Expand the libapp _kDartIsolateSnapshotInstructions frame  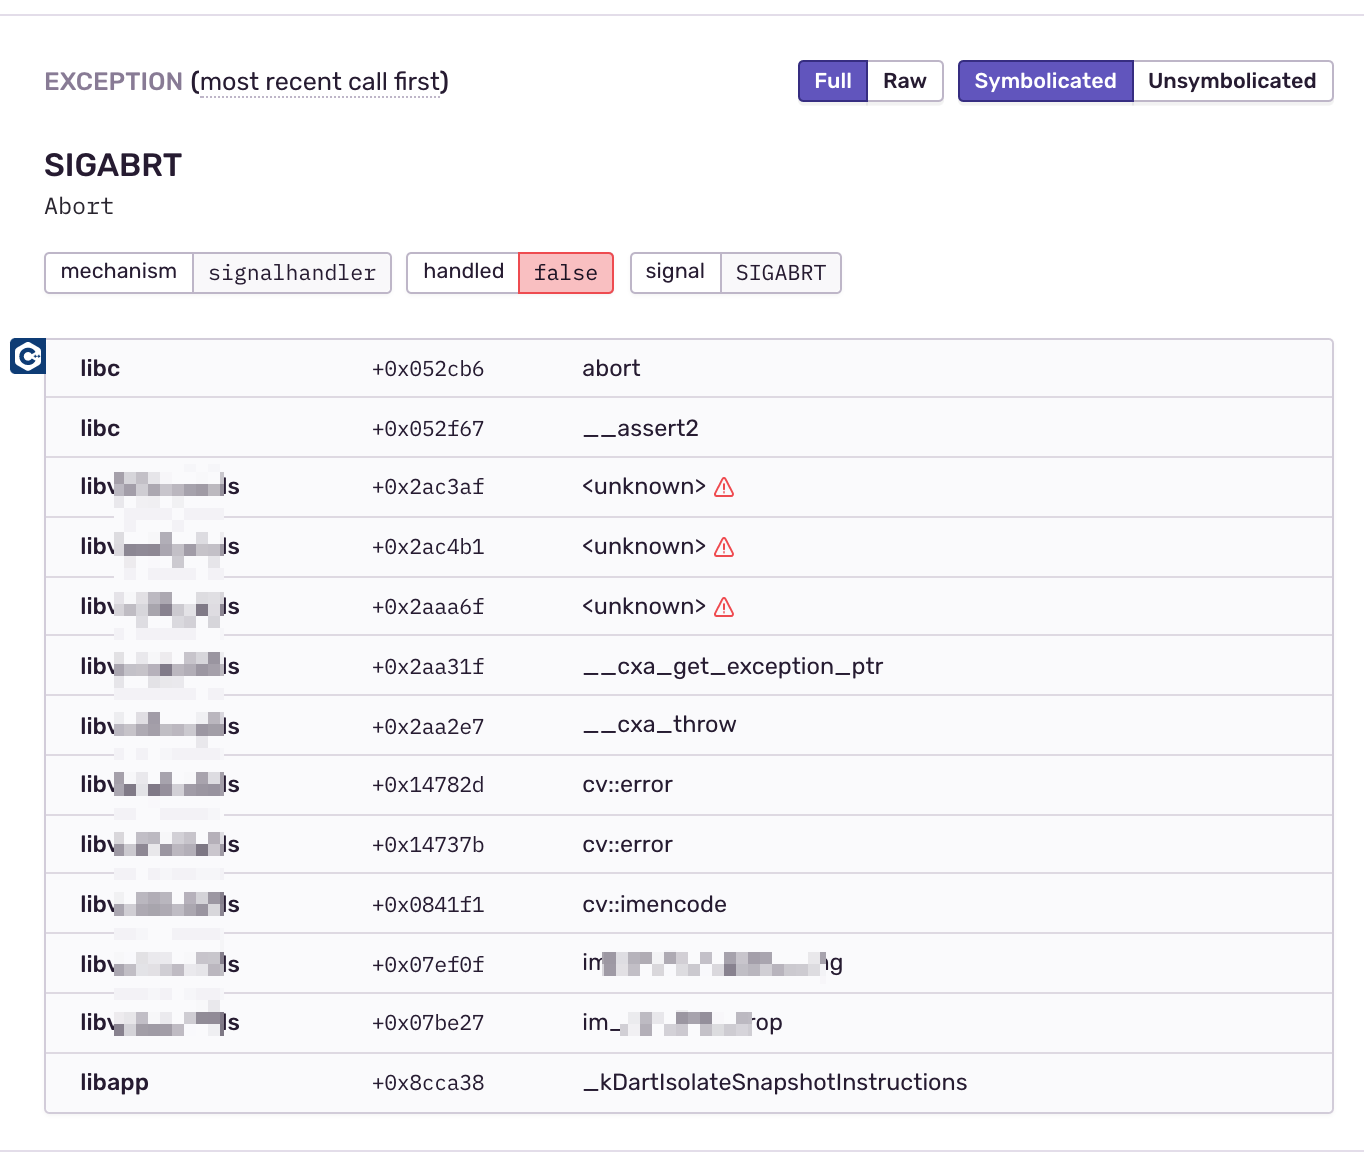coord(689,1083)
